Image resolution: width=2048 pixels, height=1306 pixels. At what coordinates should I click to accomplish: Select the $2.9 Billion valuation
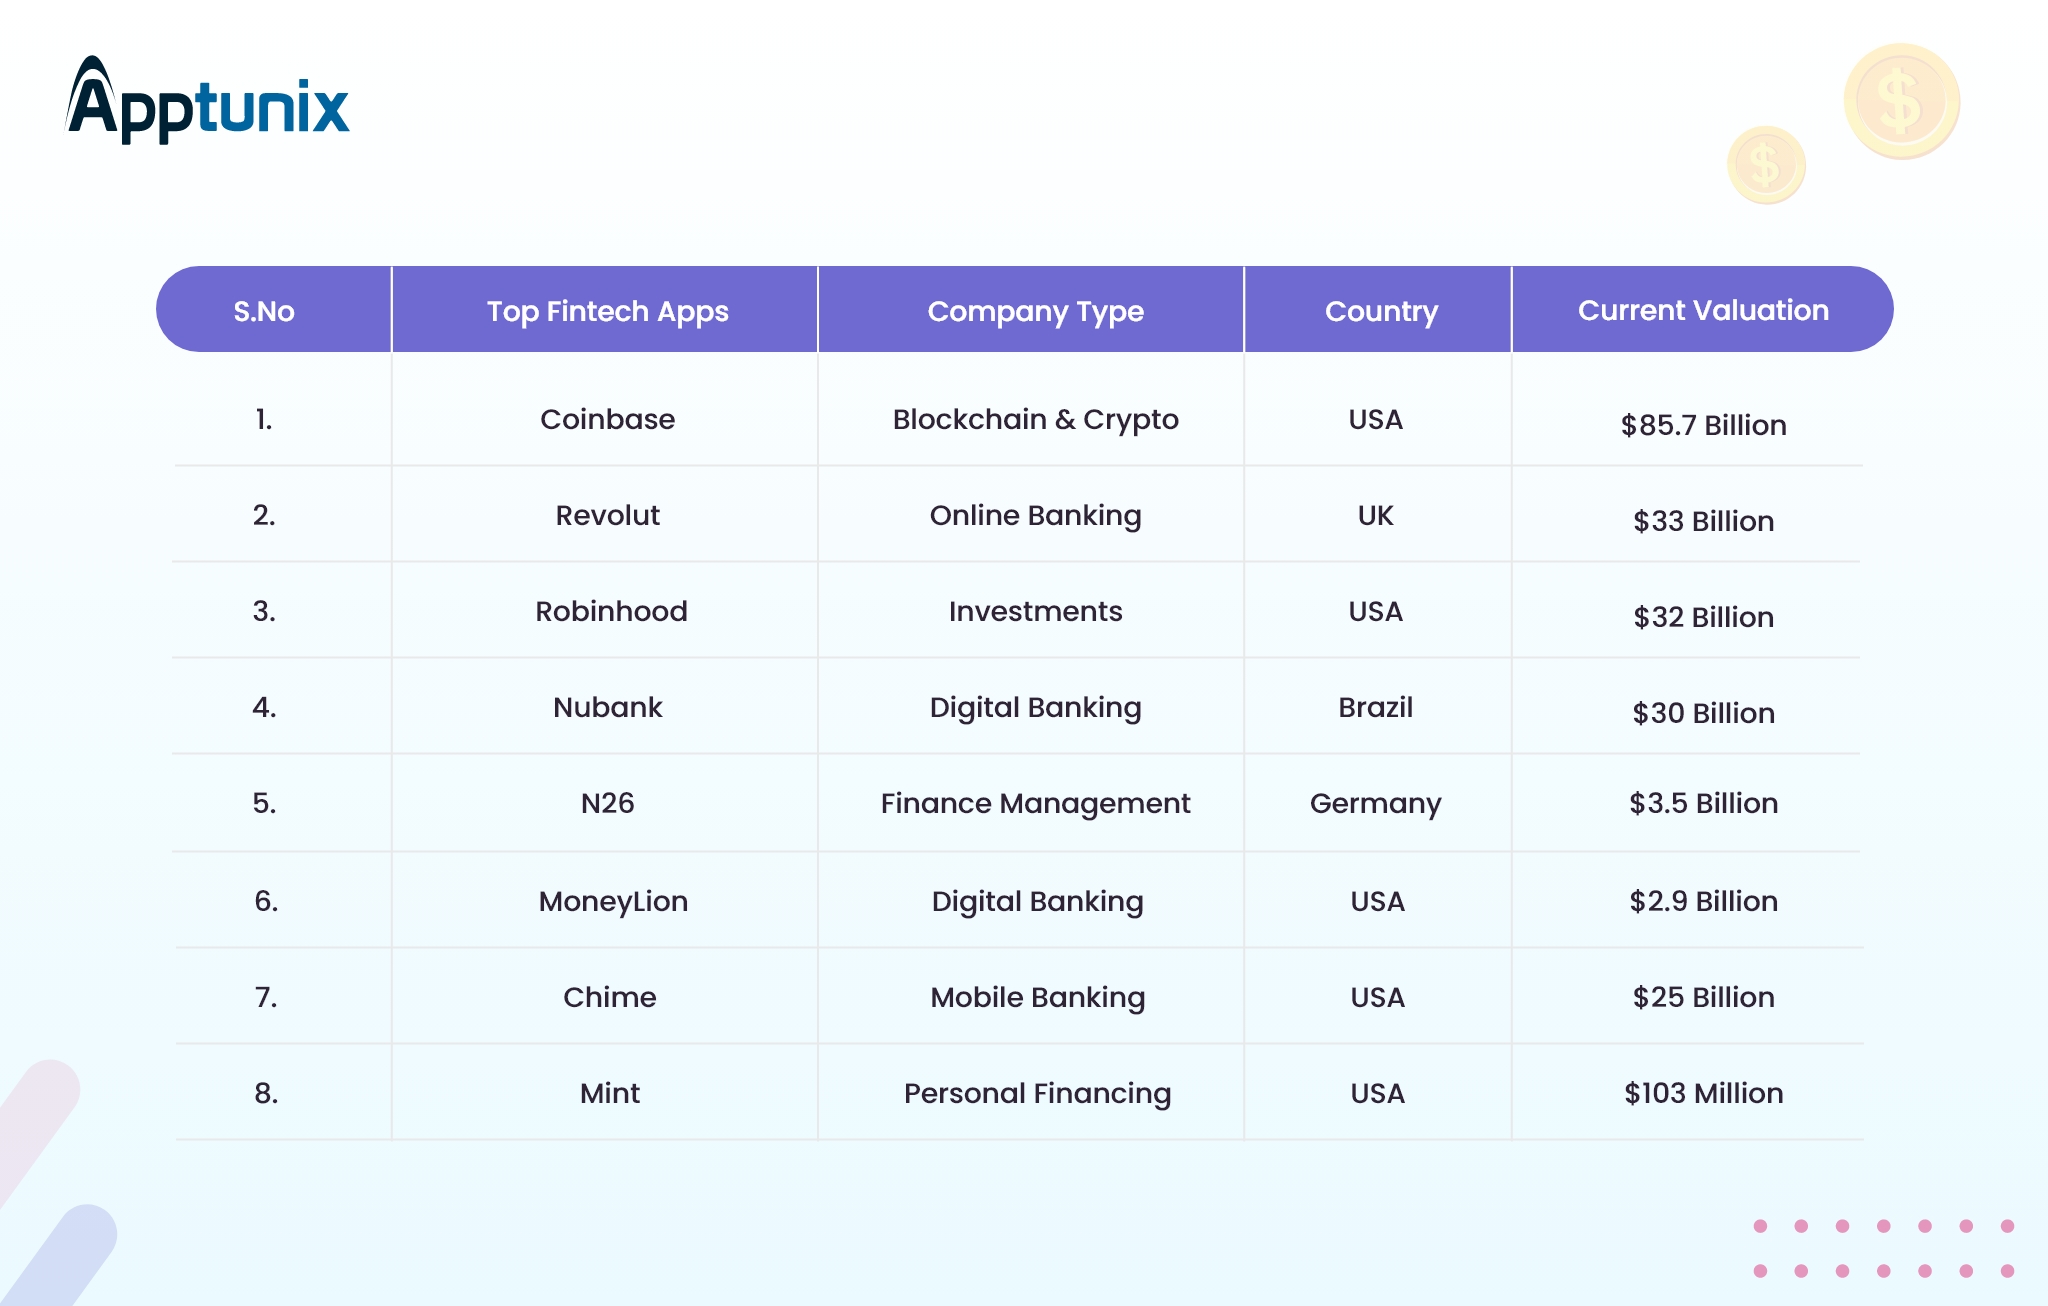[x=1703, y=901]
